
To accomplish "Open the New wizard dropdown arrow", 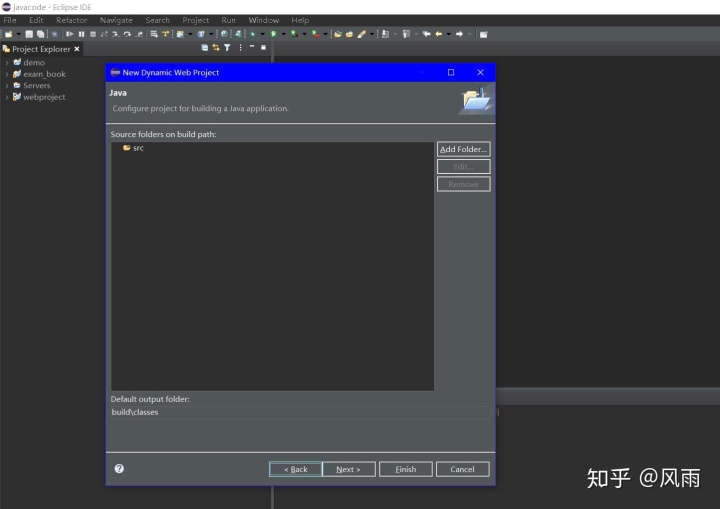I will click(x=19, y=34).
